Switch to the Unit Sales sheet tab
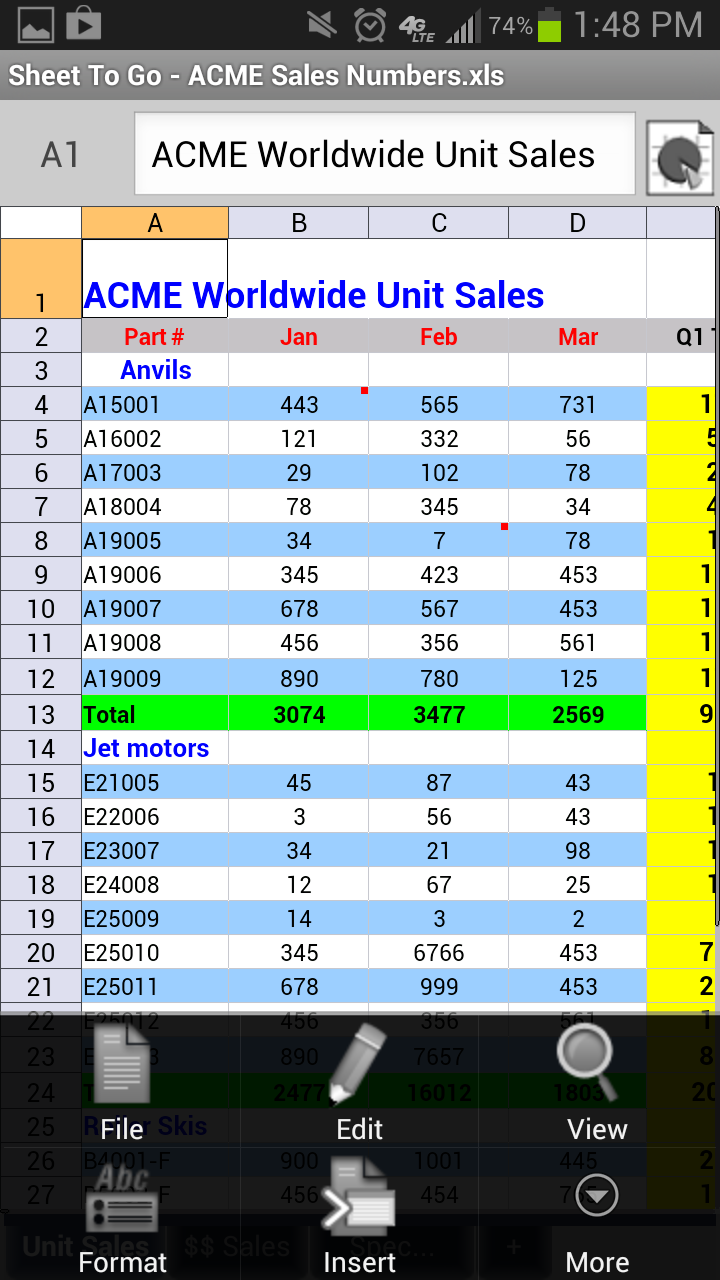The image size is (720, 1280). tap(85, 1246)
